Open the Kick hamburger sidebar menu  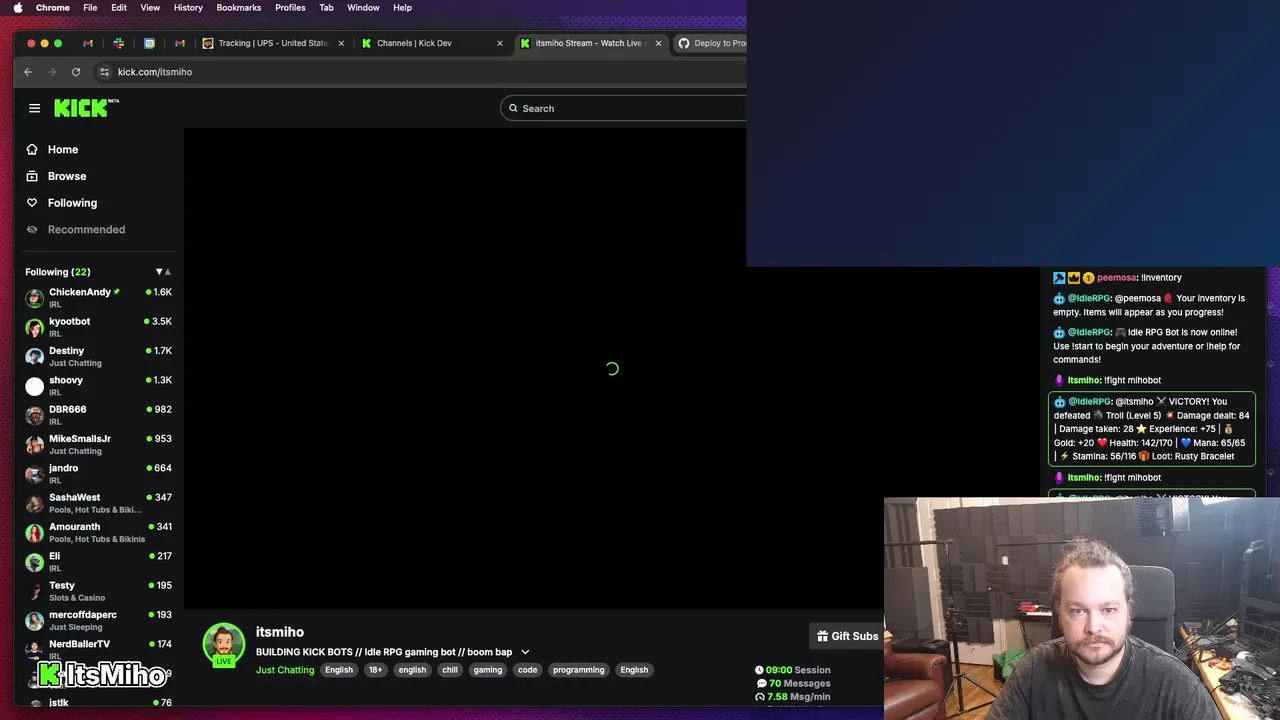tap(34, 108)
